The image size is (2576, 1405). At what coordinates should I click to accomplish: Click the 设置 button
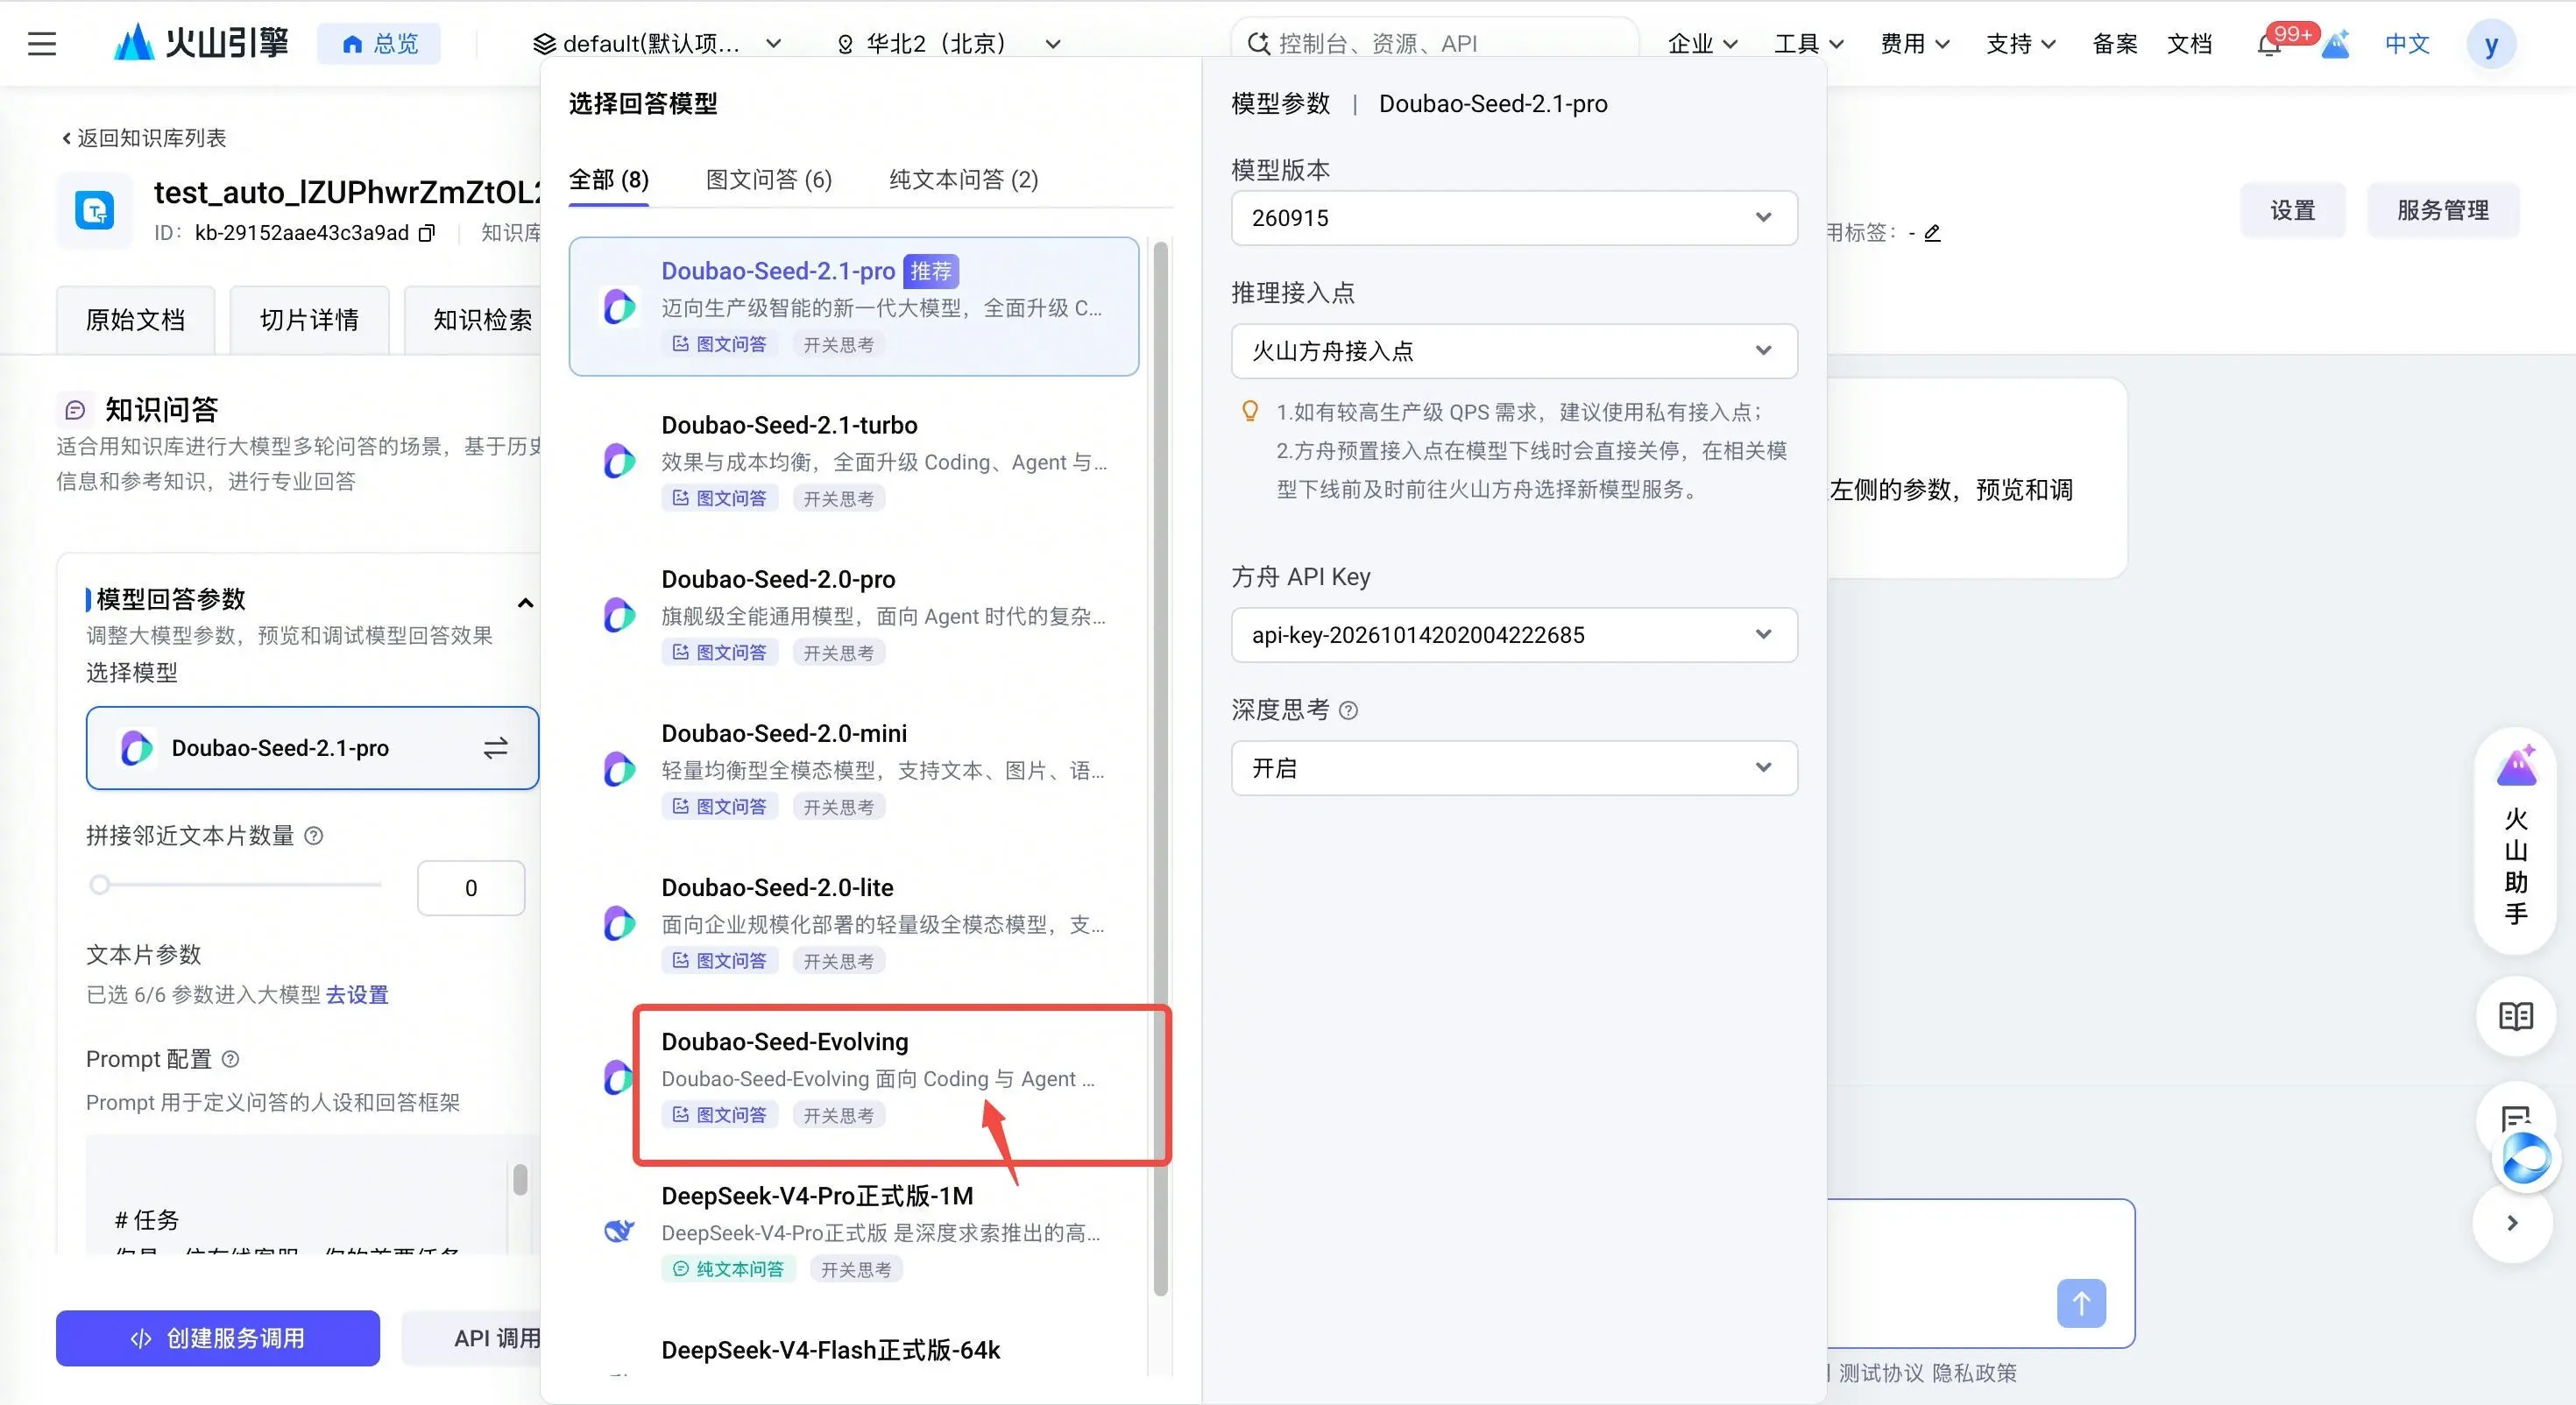click(2292, 210)
